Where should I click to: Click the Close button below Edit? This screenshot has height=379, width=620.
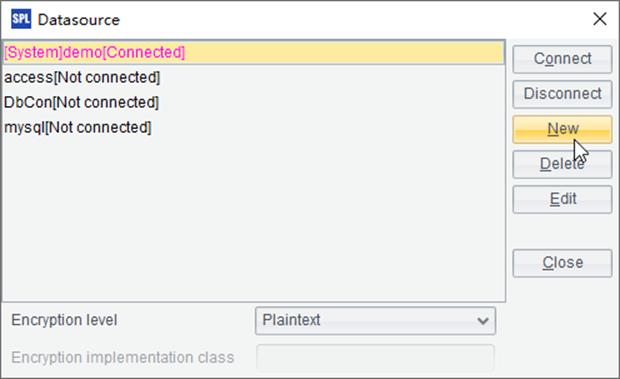562,263
